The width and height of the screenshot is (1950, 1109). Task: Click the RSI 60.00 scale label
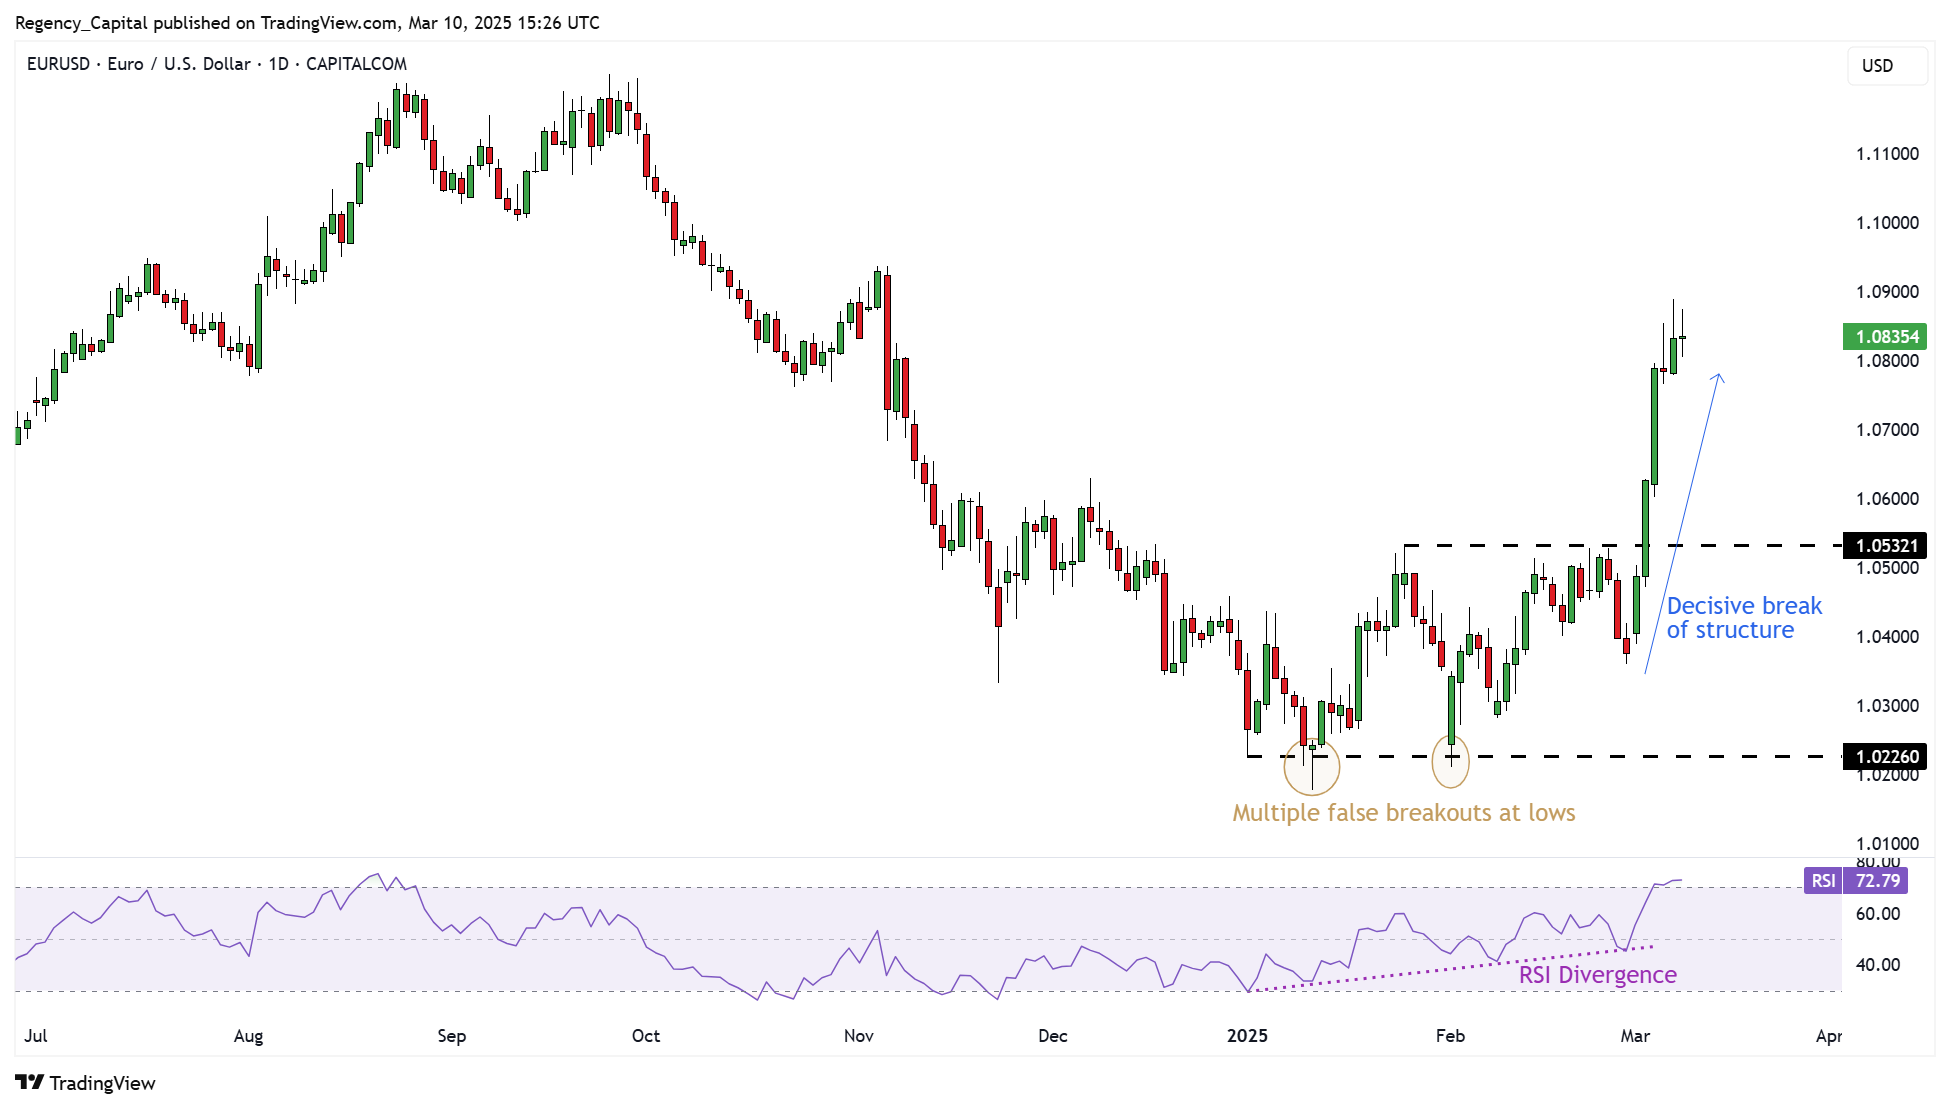coord(1878,914)
